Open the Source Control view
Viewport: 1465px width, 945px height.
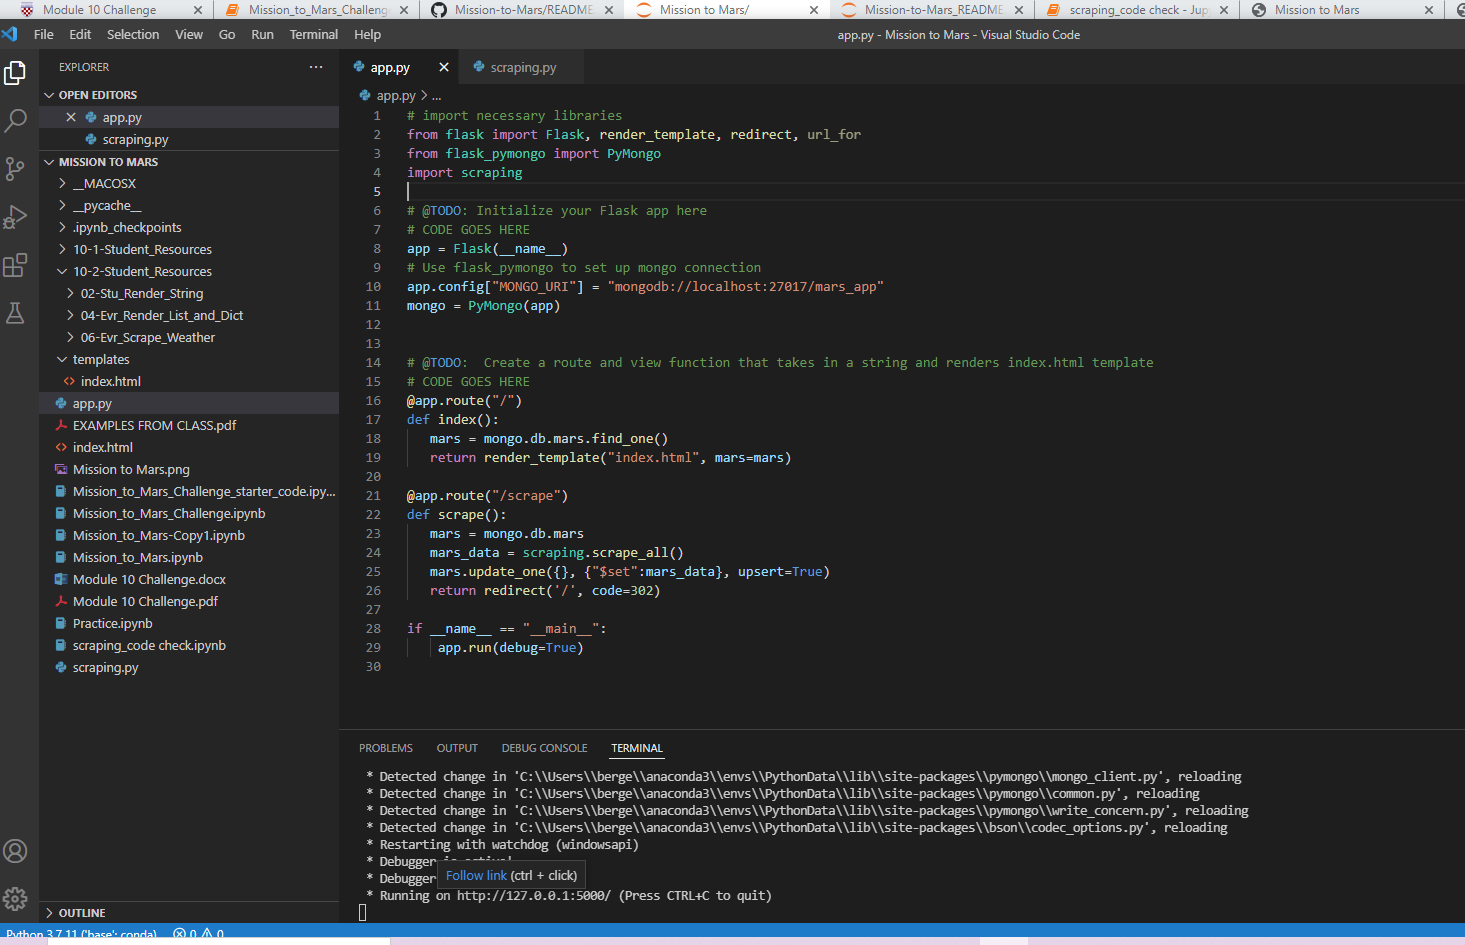point(15,169)
